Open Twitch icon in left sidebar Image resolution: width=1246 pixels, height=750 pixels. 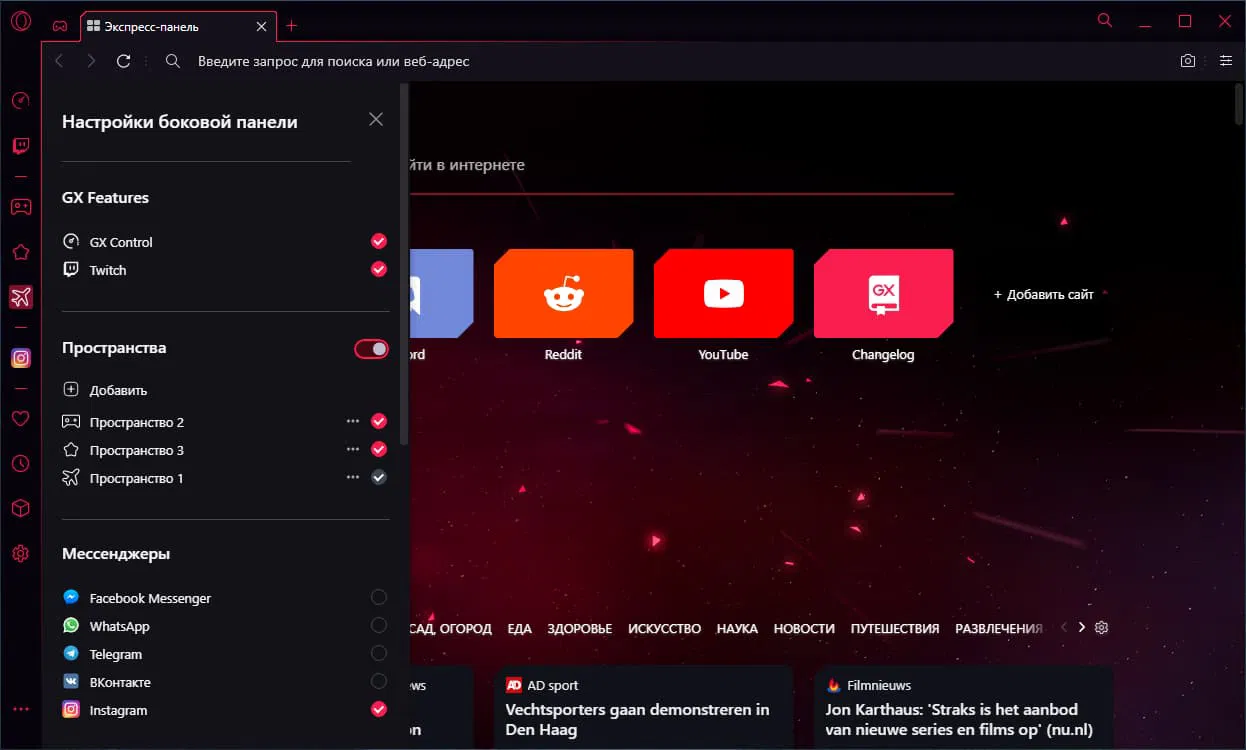pyautogui.click(x=20, y=146)
